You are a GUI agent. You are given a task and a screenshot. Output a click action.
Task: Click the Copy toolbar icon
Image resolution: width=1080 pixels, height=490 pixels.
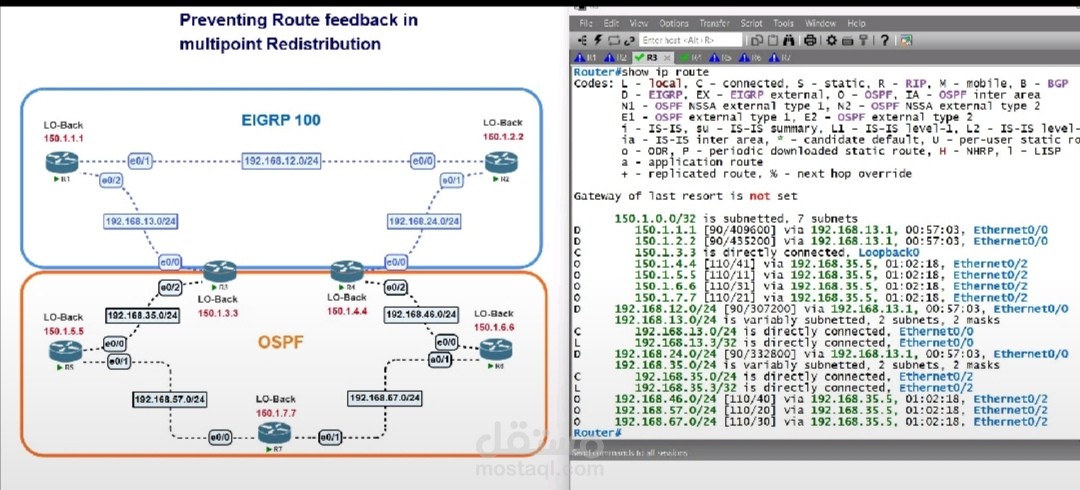tap(756, 41)
